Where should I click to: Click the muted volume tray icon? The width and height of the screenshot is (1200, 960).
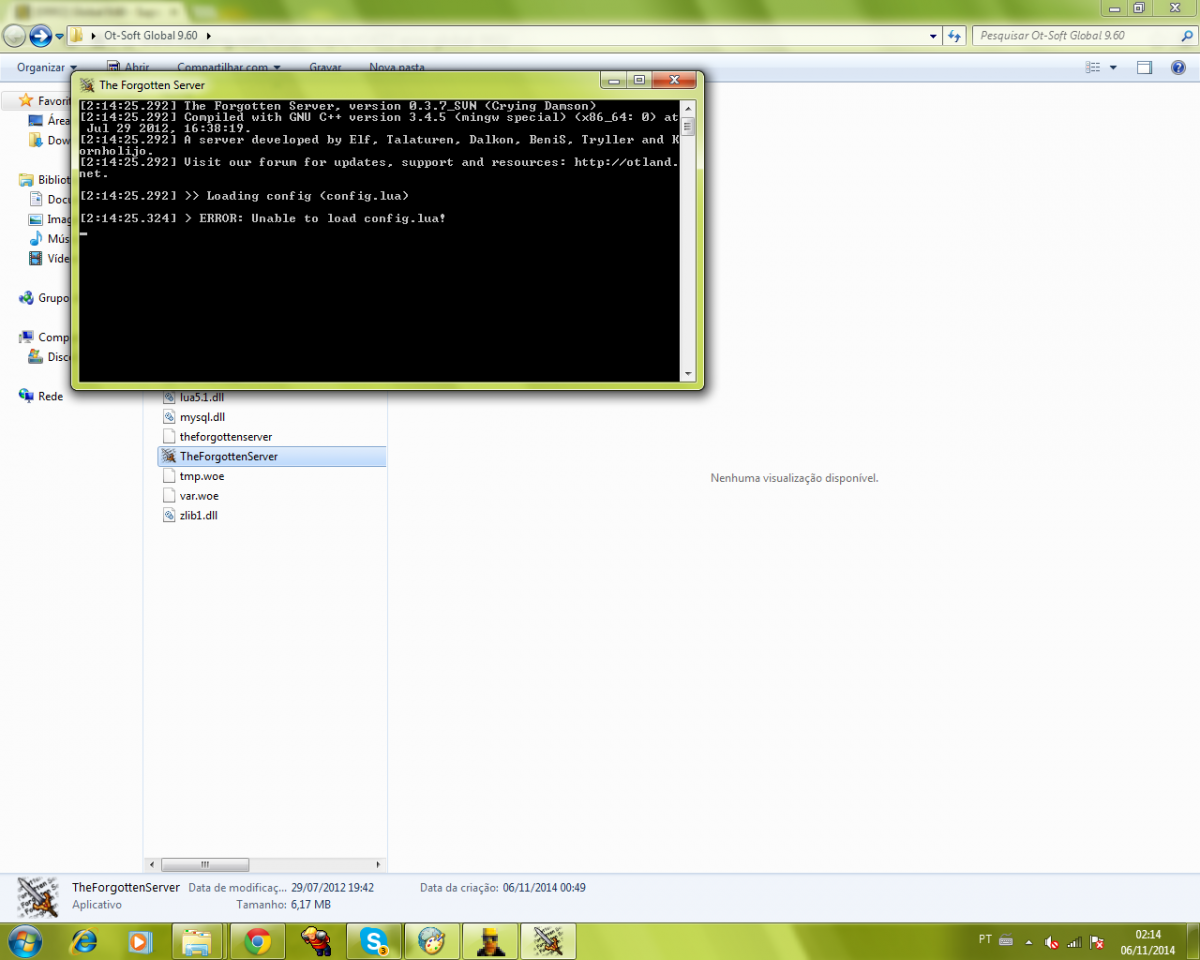click(1052, 942)
